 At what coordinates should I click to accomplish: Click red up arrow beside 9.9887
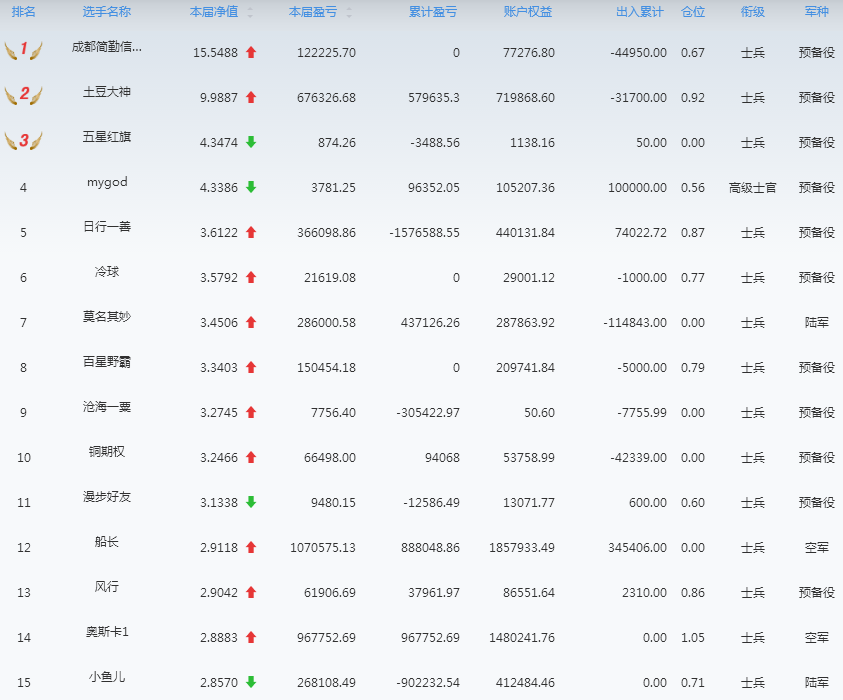click(x=251, y=97)
